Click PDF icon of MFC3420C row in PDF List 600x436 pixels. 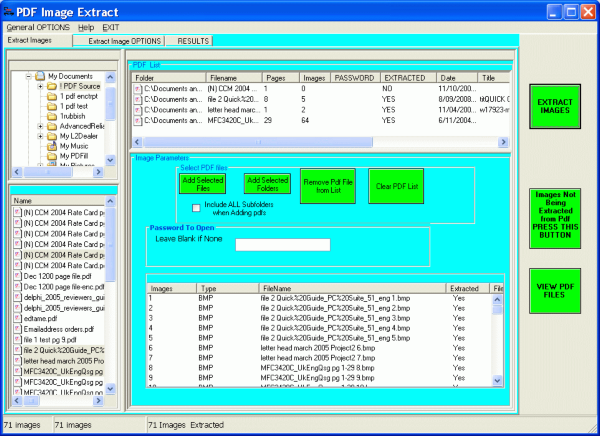[x=138, y=119]
